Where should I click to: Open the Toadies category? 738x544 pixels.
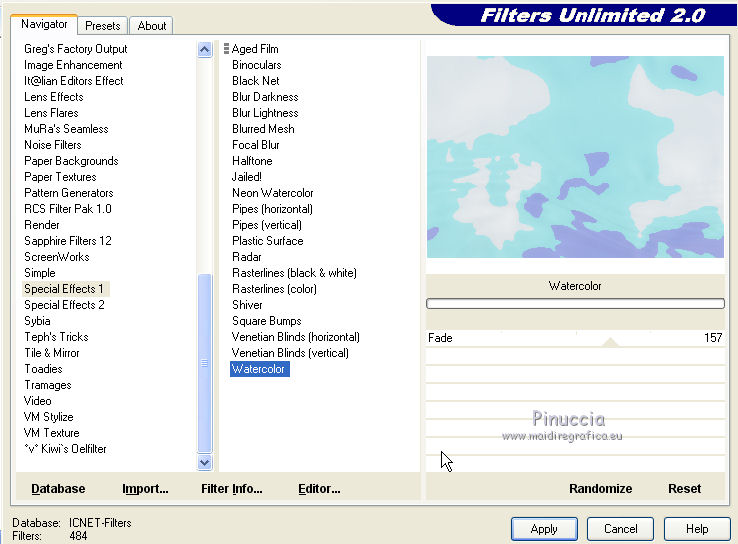tap(43, 369)
